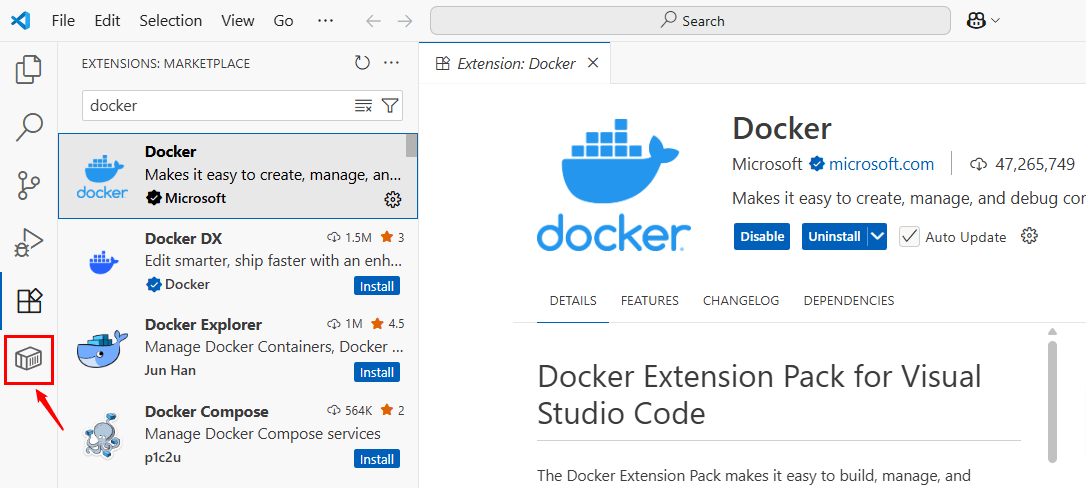
Task: Expand the Uninstall dropdown arrow
Action: click(877, 237)
